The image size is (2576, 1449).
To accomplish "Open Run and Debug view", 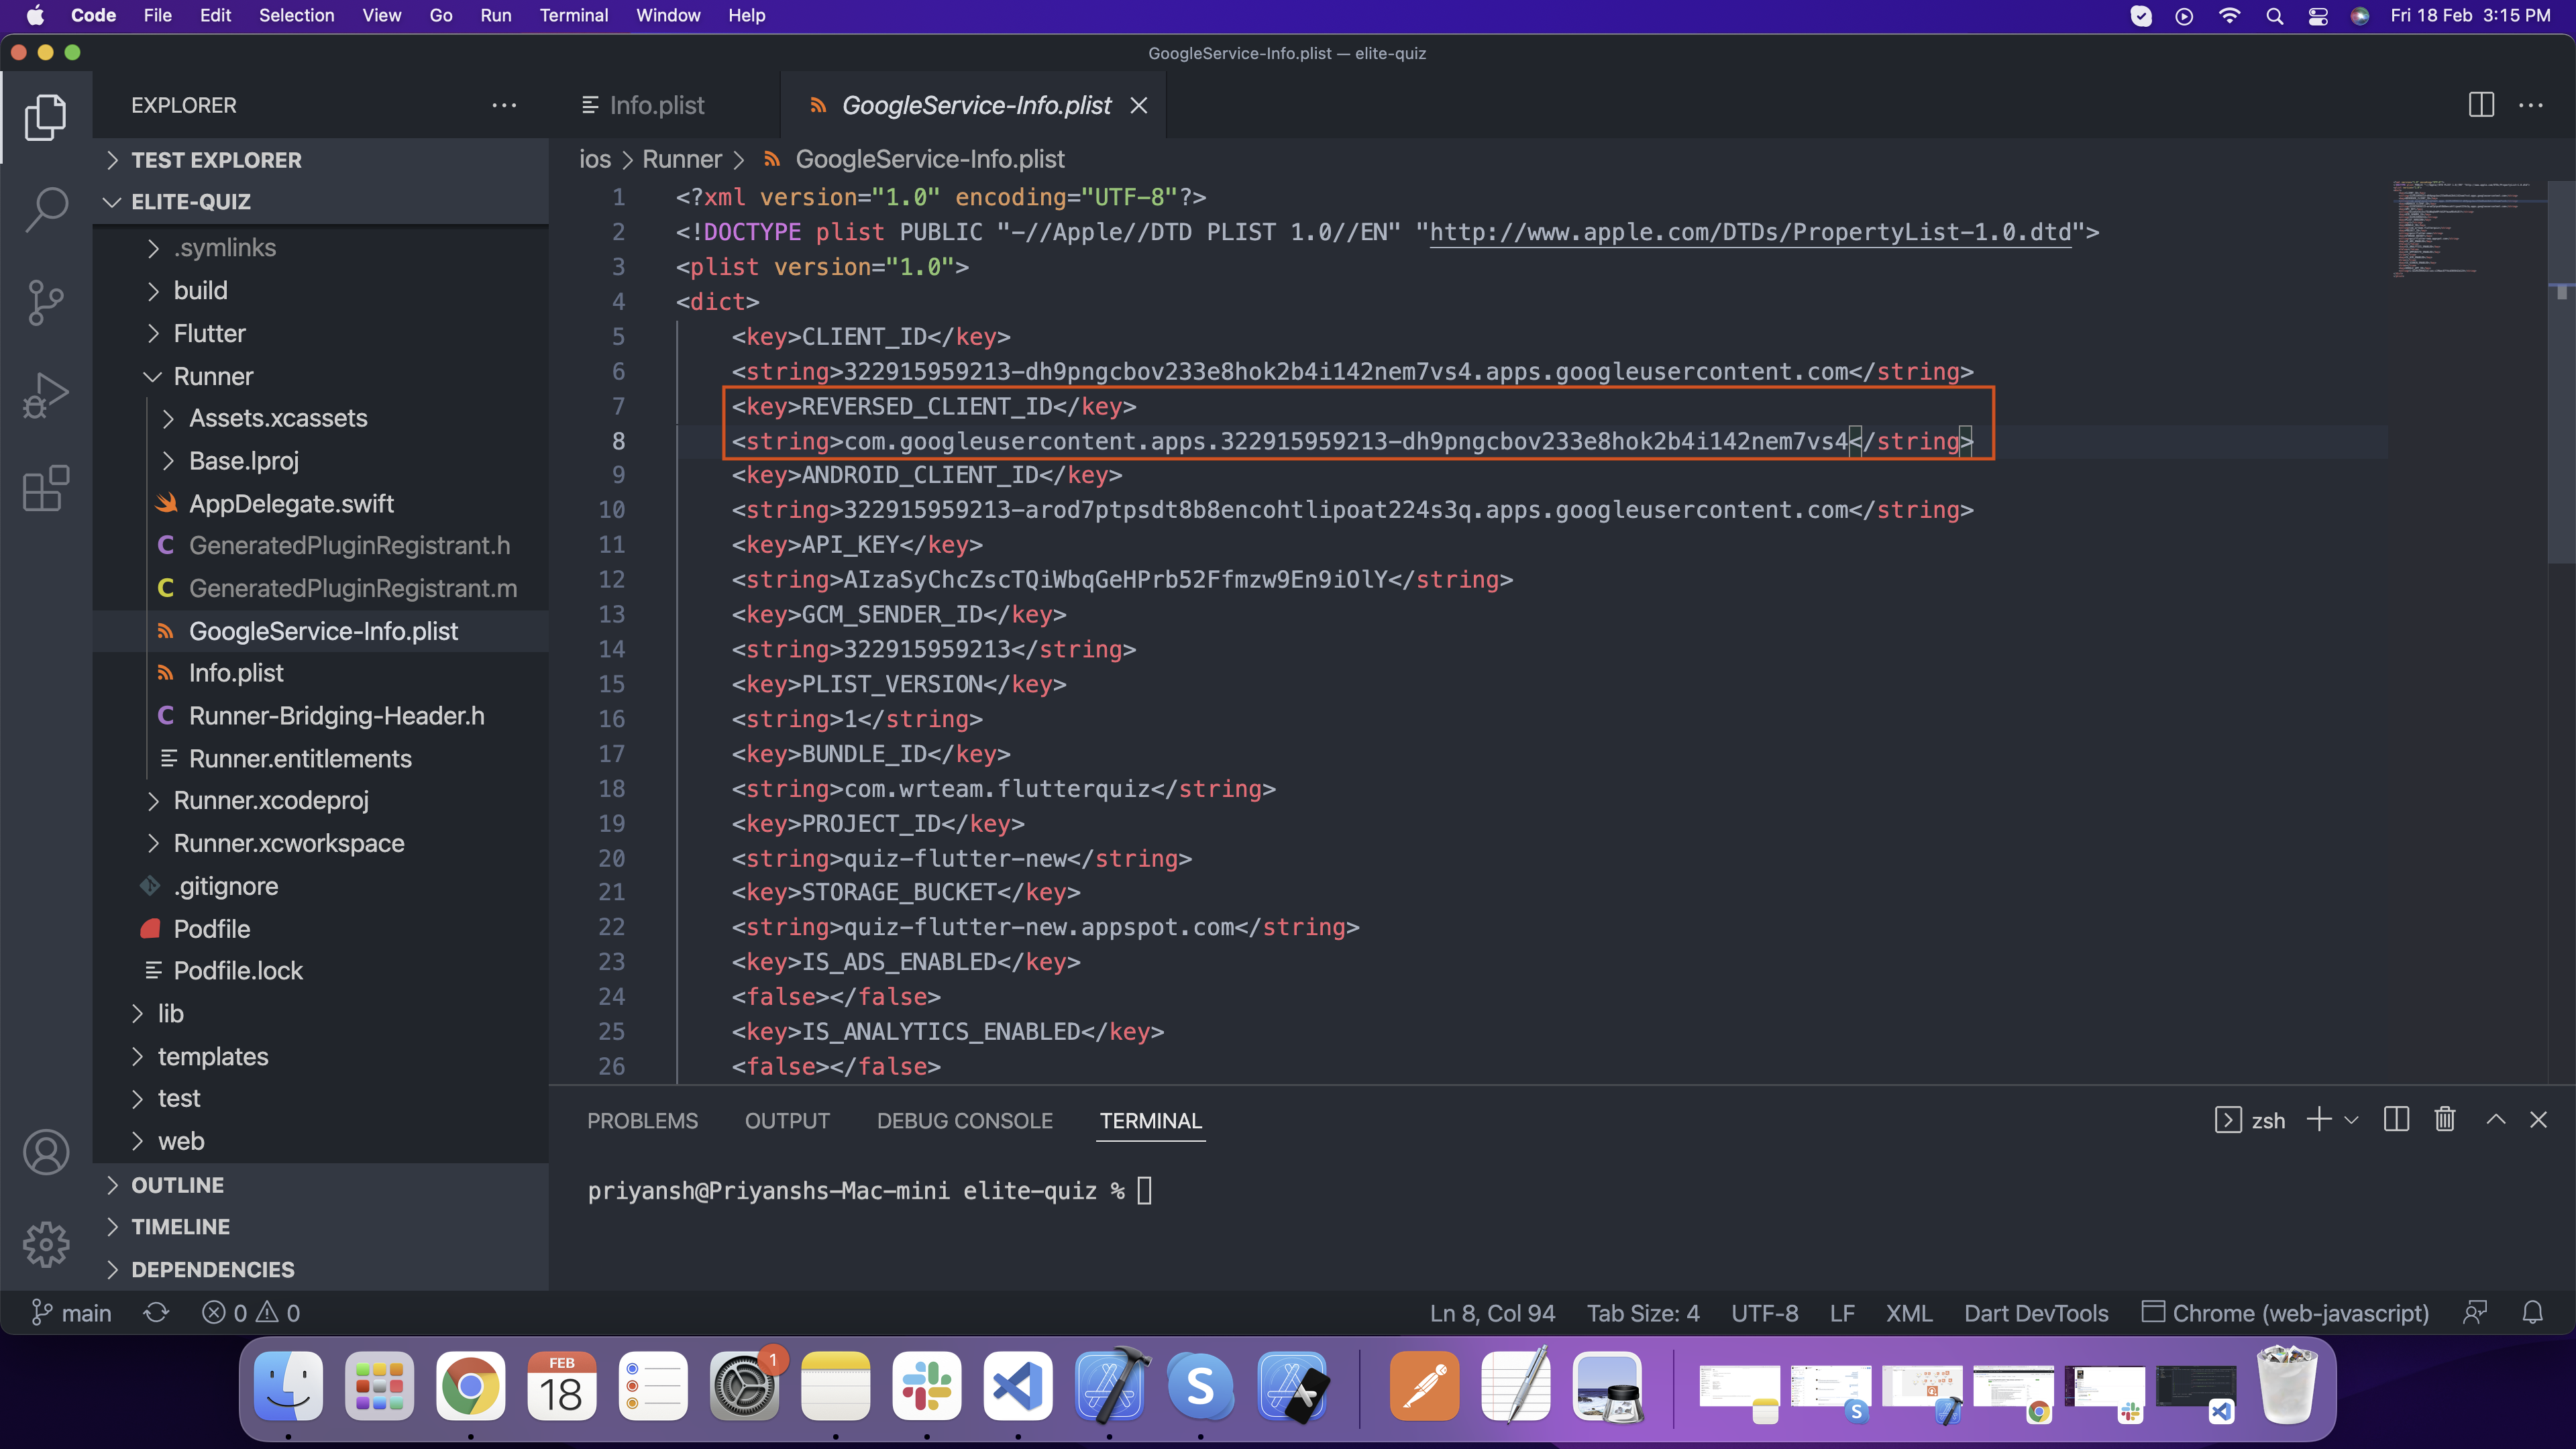I will coord(46,395).
